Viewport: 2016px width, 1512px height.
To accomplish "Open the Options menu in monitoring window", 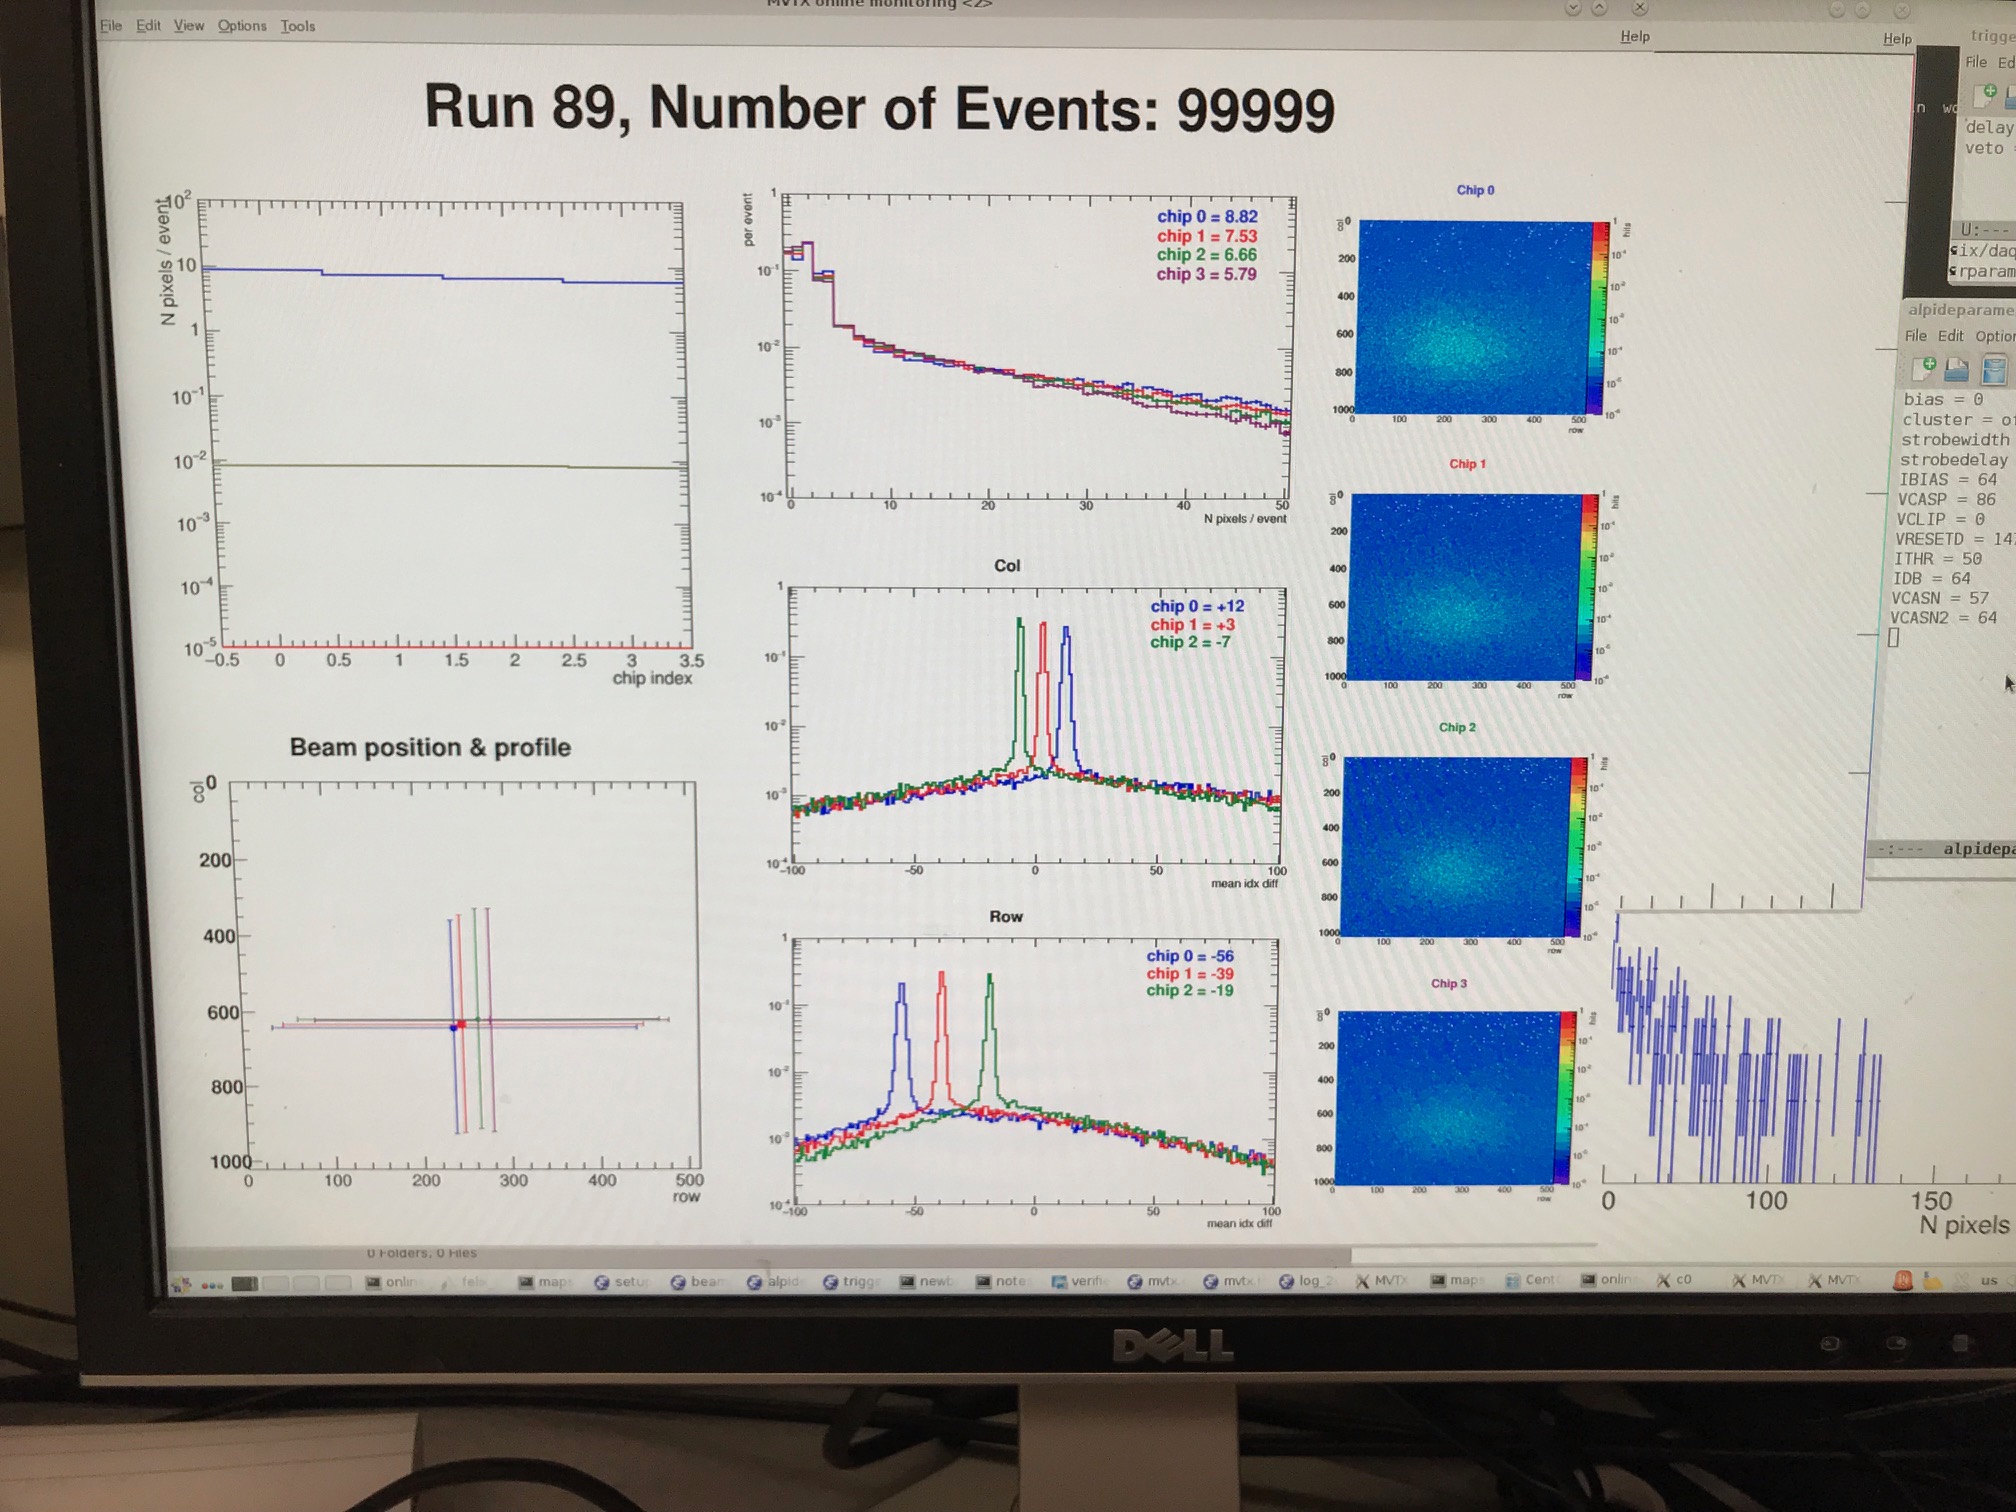I will pos(242,25).
